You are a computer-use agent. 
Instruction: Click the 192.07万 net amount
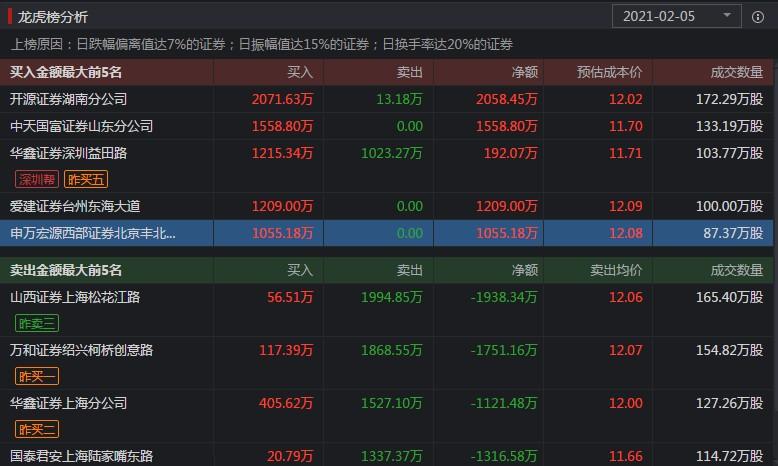coord(511,153)
